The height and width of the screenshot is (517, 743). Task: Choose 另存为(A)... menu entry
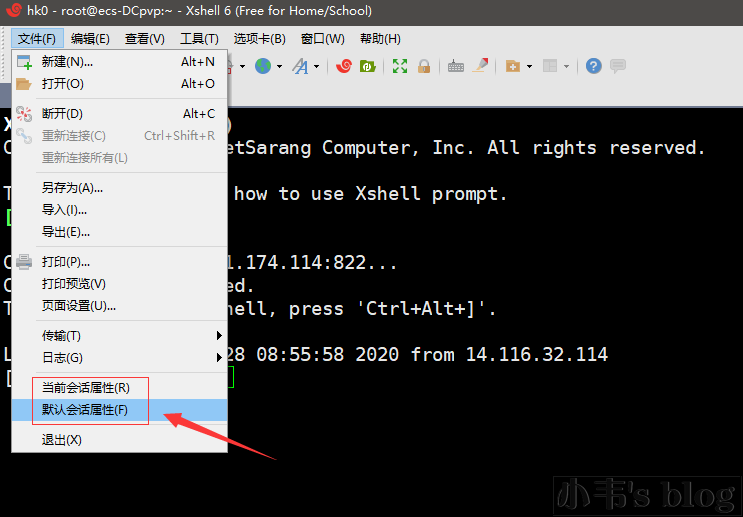click(x=119, y=188)
